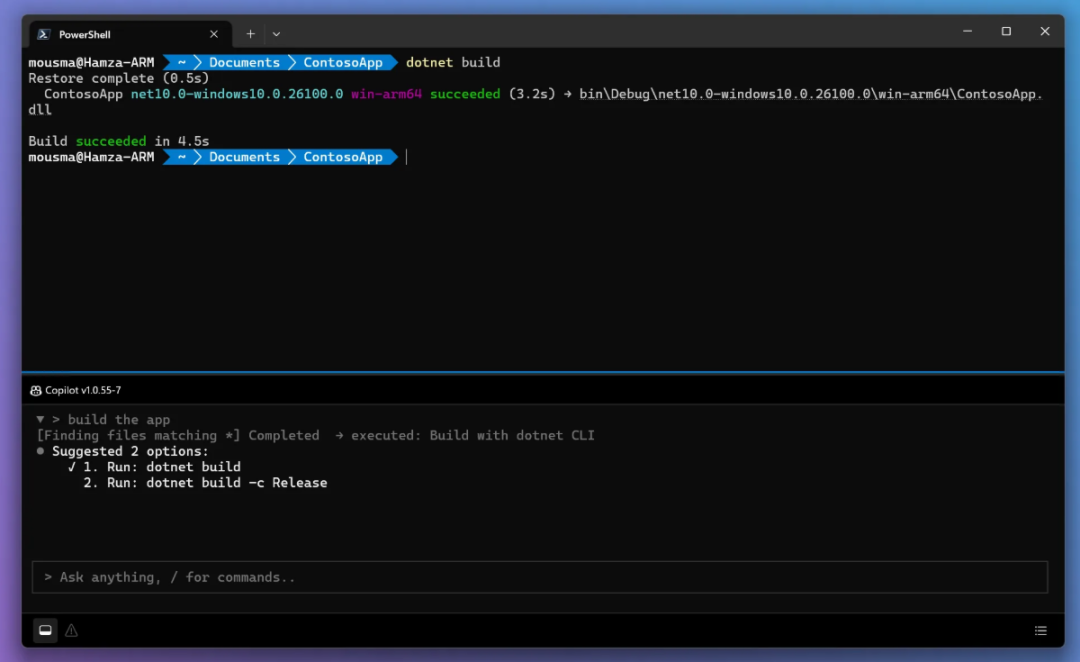Click the Documents segment in first prompt
1080x662 pixels.
coord(245,62)
